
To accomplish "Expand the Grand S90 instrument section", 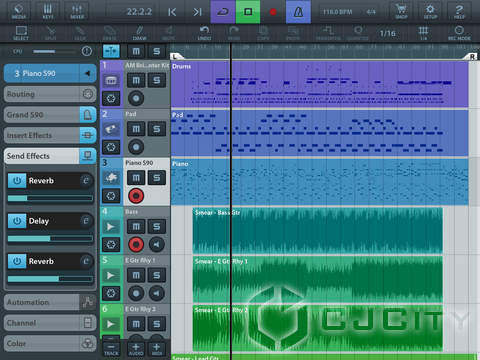I will point(50,115).
